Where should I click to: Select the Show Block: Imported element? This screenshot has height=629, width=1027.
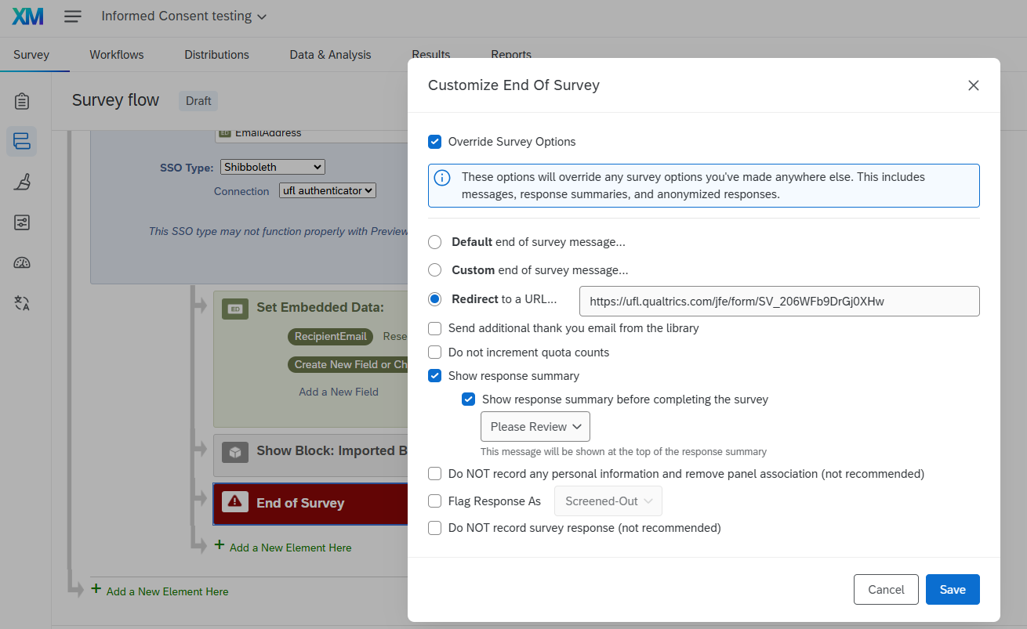[311, 455]
